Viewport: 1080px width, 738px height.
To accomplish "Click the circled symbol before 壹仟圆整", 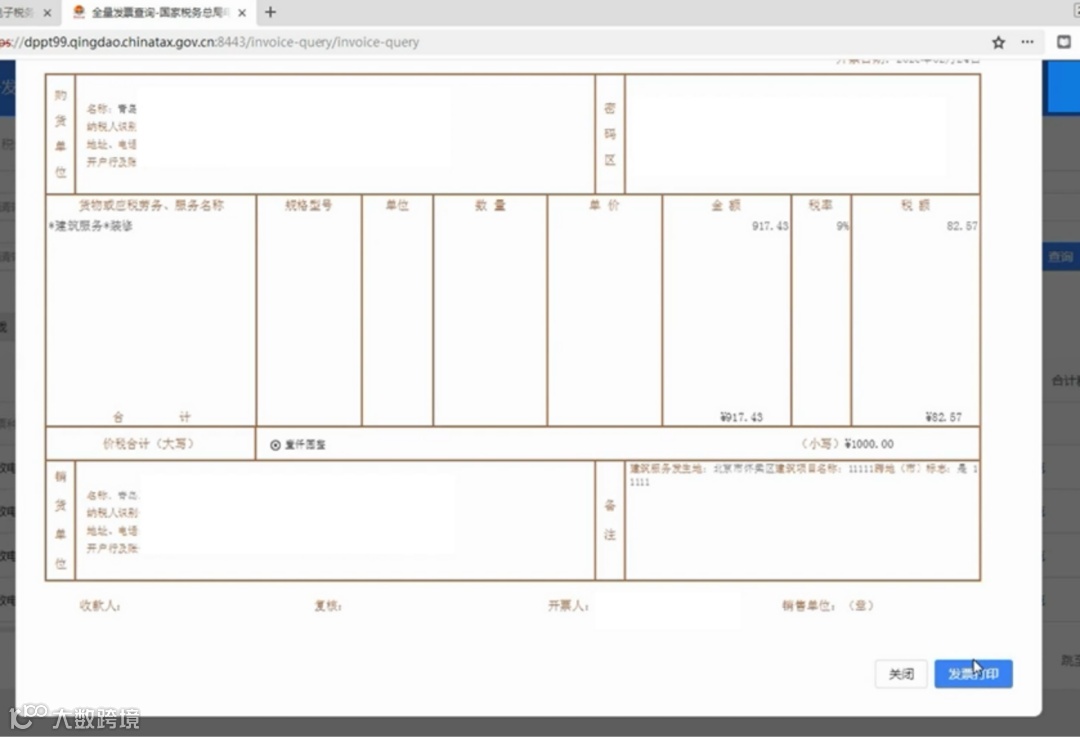I will coord(276,445).
